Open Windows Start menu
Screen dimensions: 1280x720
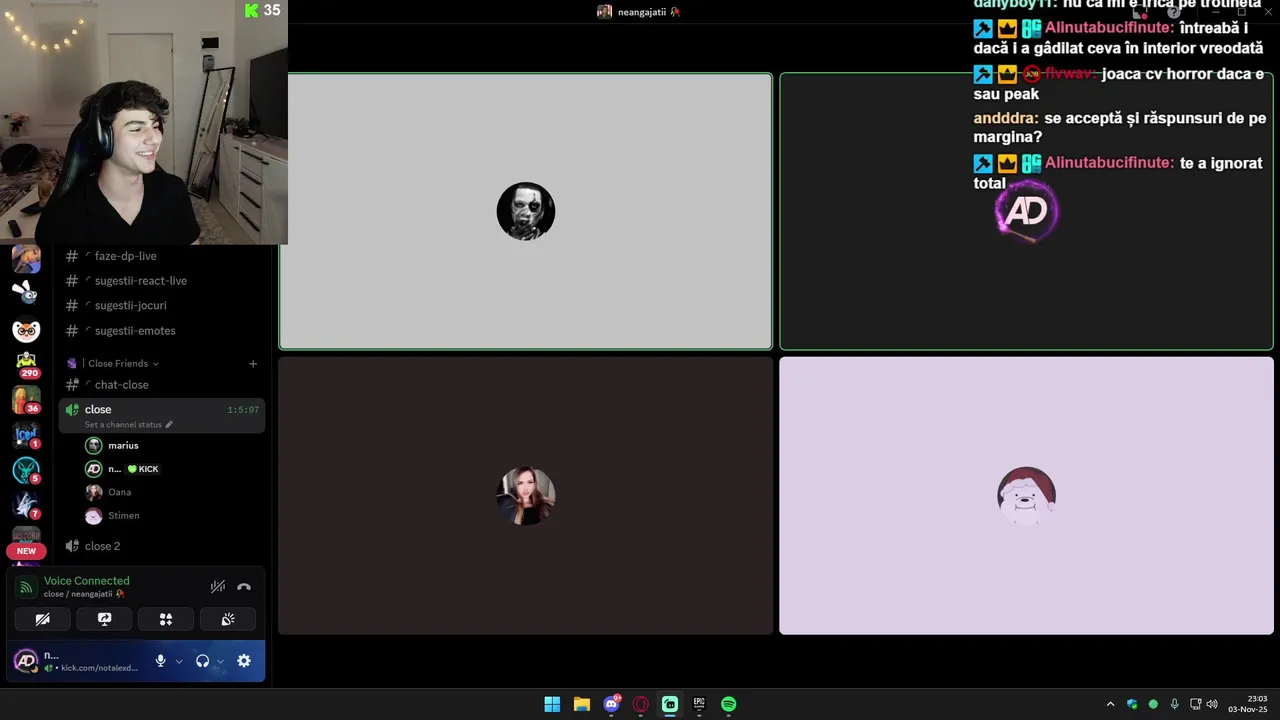[x=552, y=704]
